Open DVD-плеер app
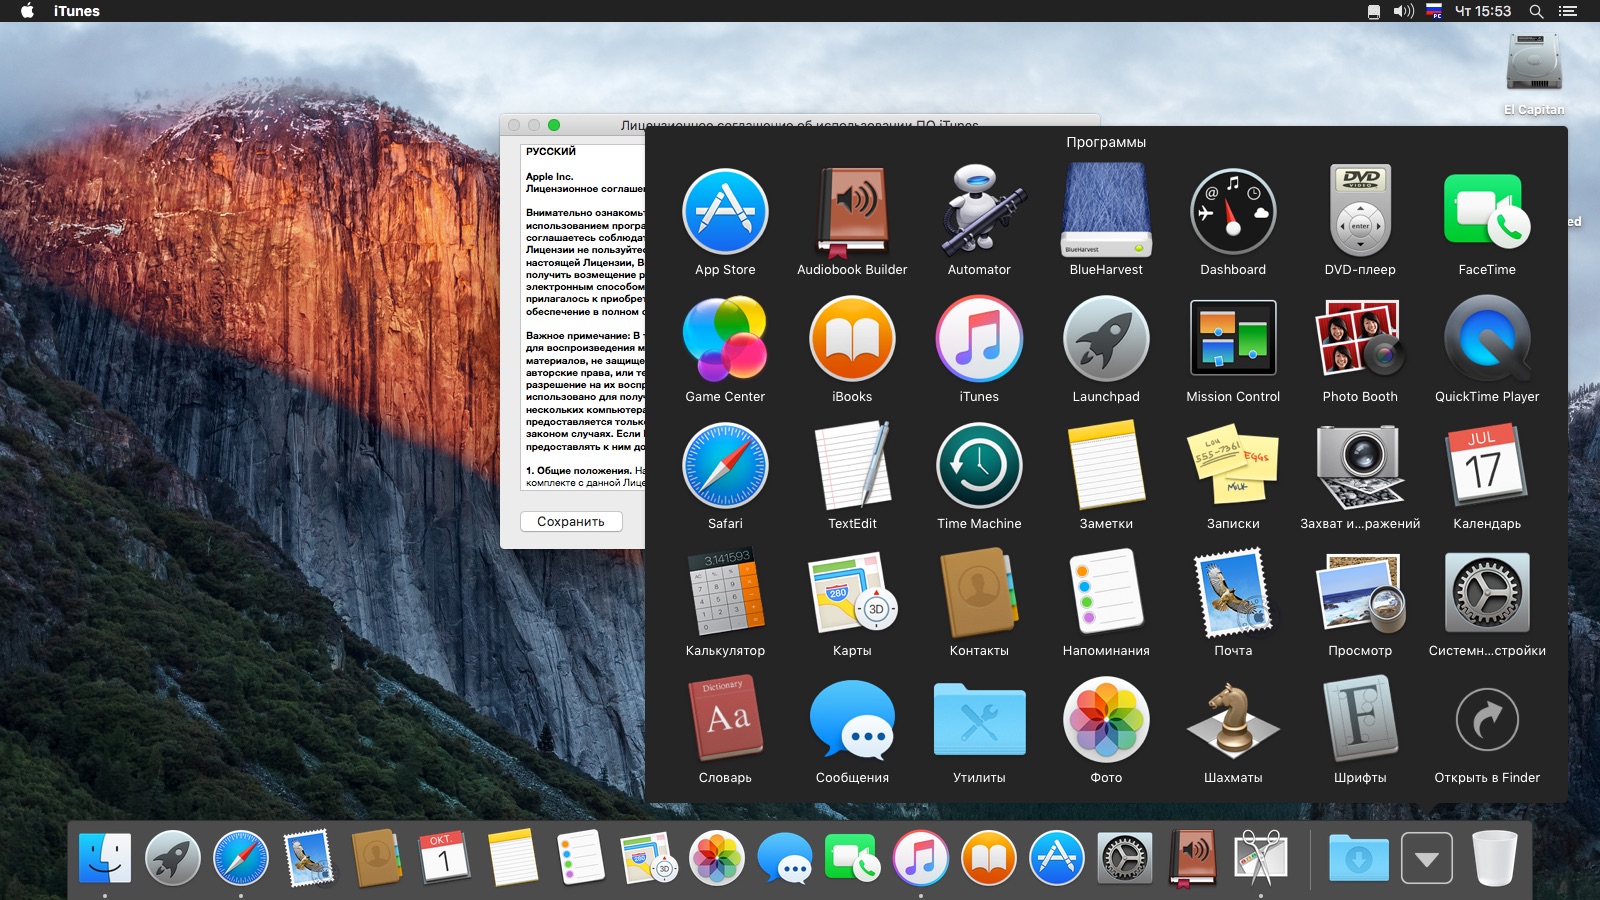 (1360, 212)
